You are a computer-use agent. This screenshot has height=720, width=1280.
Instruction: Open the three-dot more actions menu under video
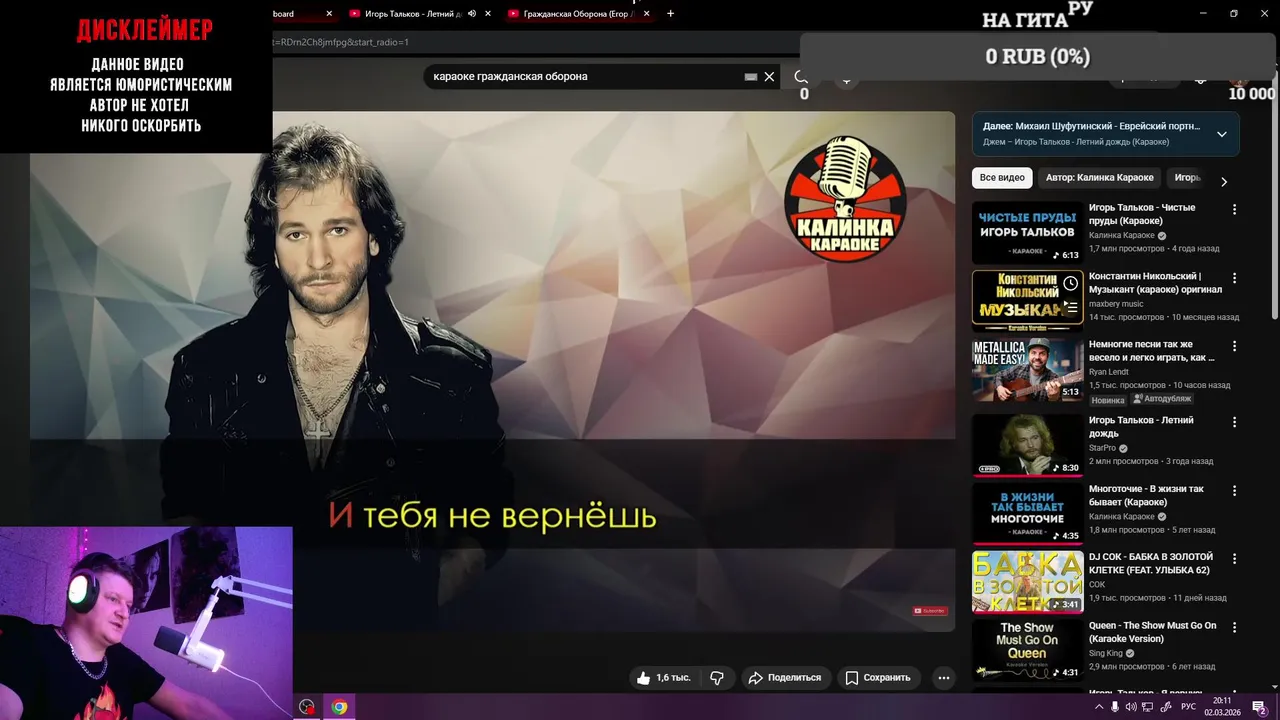943,677
